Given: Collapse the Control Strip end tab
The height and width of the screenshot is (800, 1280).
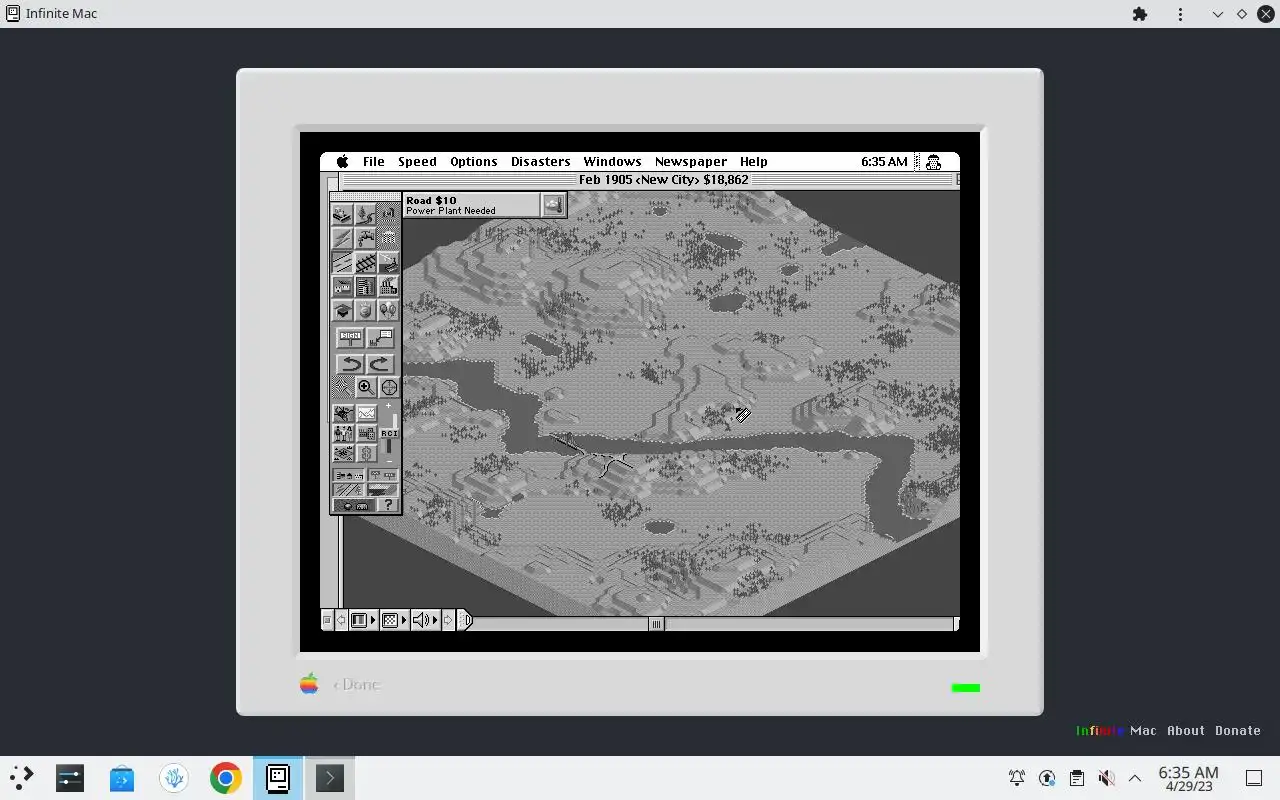Looking at the screenshot, I should (464, 620).
